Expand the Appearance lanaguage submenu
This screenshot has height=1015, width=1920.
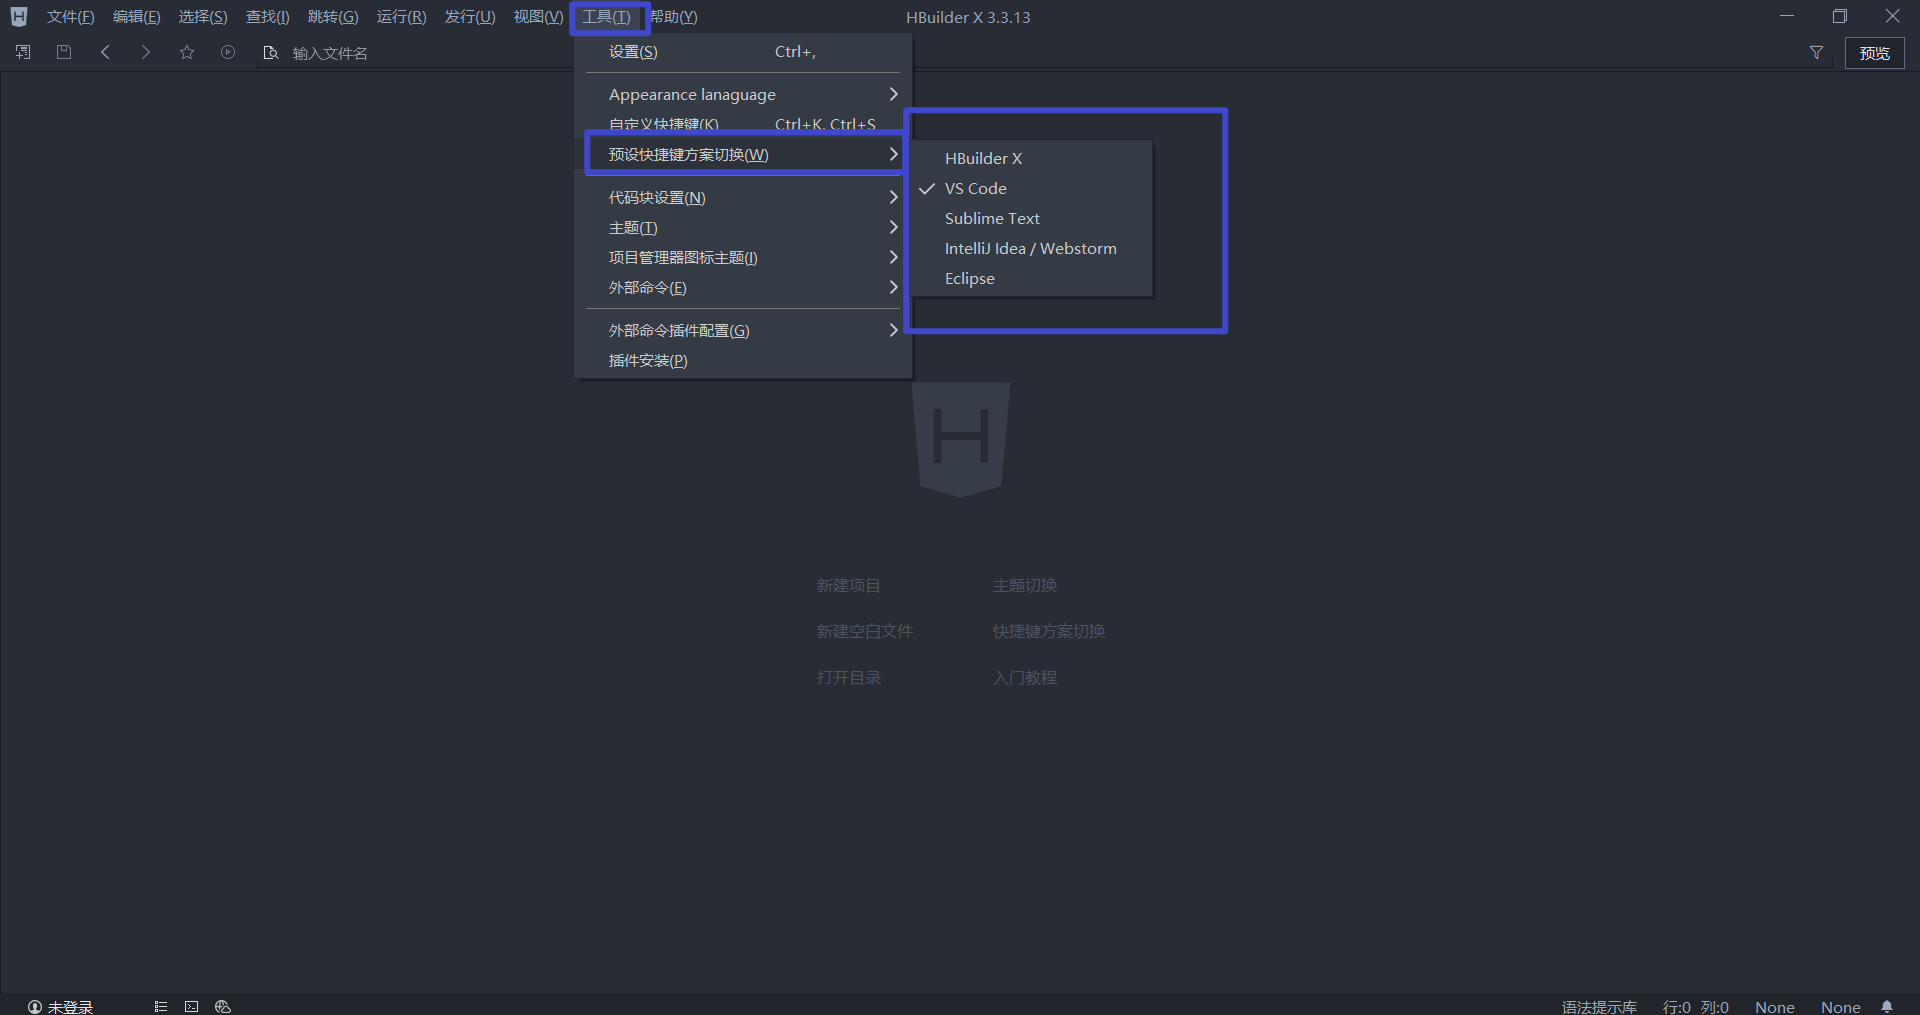point(743,94)
